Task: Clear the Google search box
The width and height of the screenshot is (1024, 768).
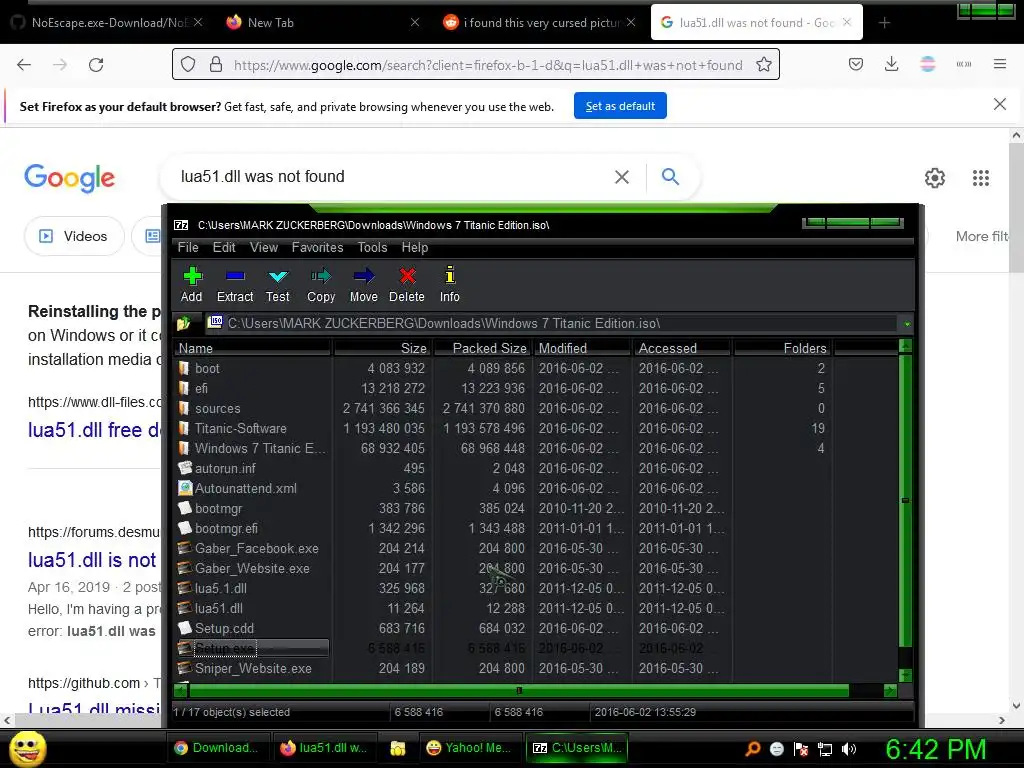Action: 622,177
